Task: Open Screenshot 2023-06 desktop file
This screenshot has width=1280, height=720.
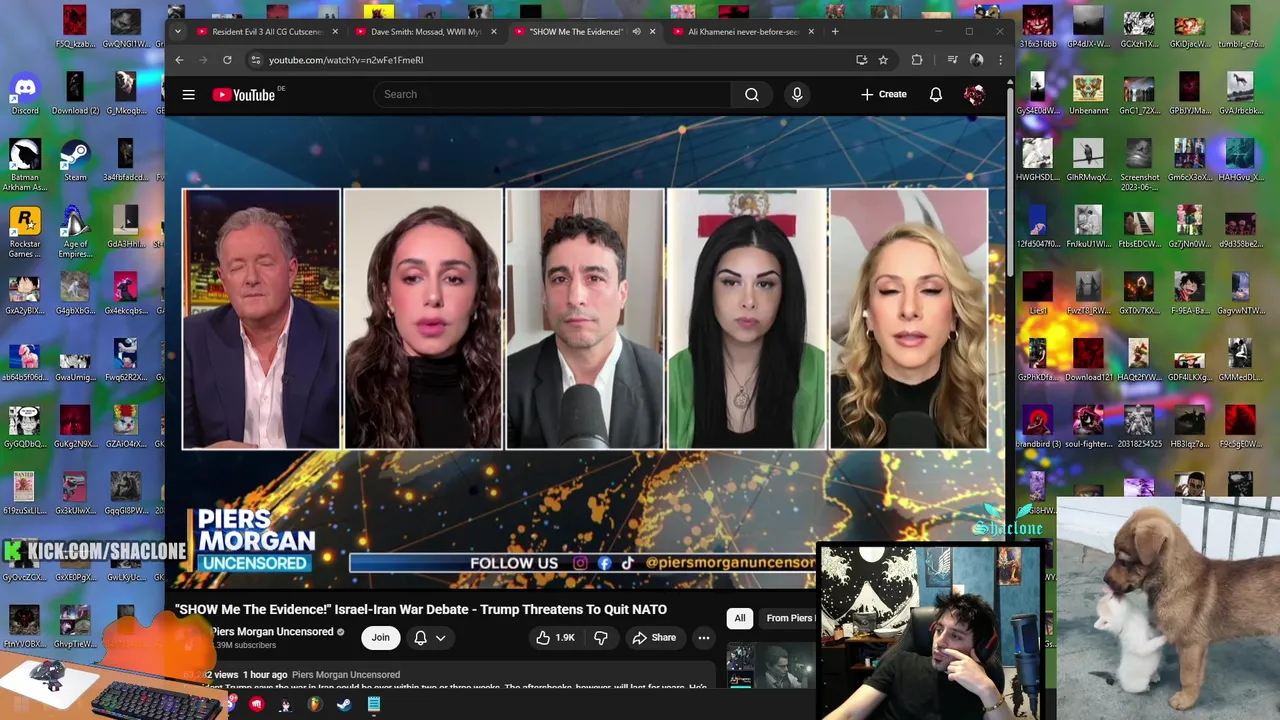Action: pos(1139,165)
